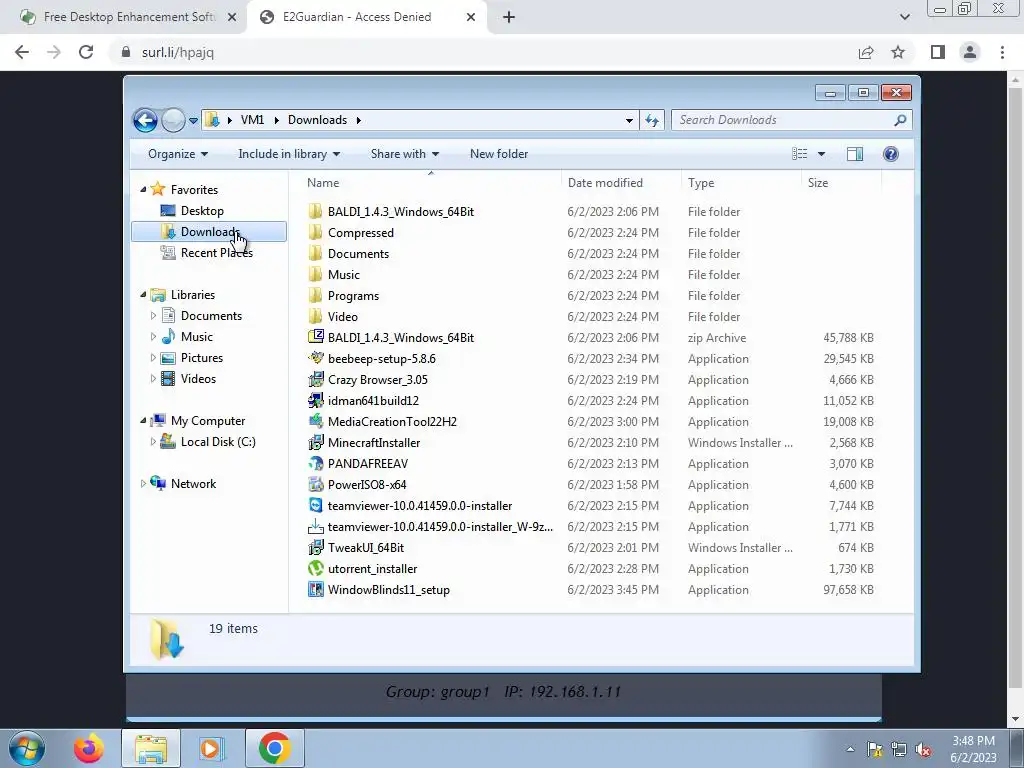Select the MinecraftInstaller icon

pyautogui.click(x=315, y=443)
